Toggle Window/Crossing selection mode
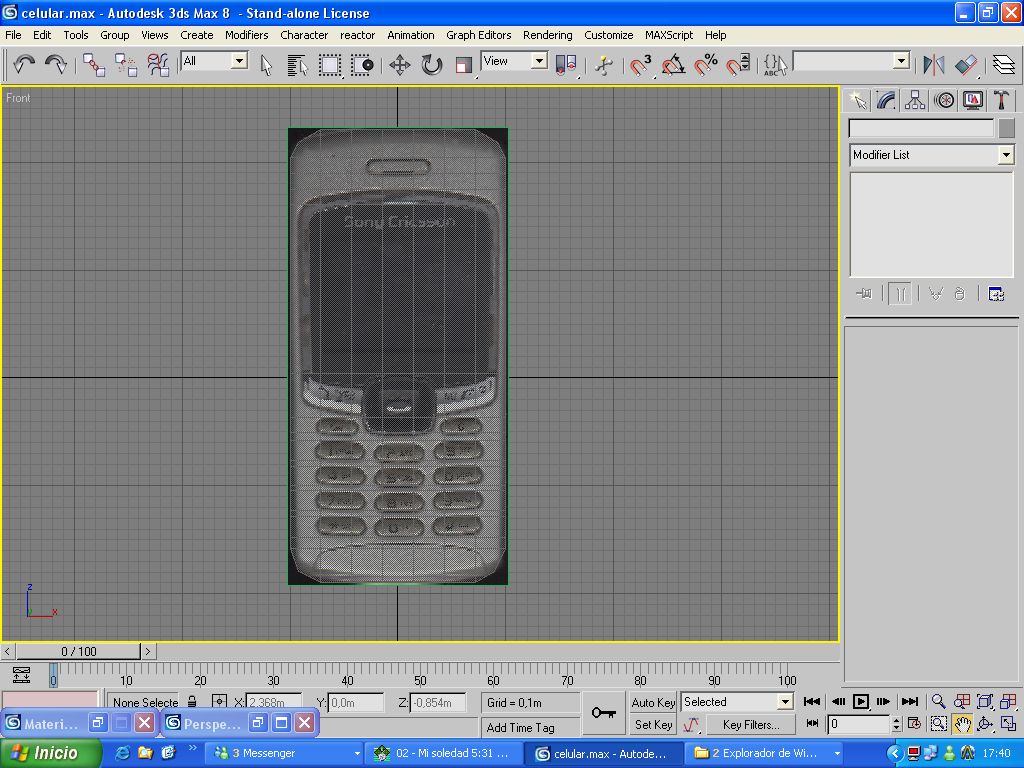Screen dimensions: 1024x768 click(362, 65)
